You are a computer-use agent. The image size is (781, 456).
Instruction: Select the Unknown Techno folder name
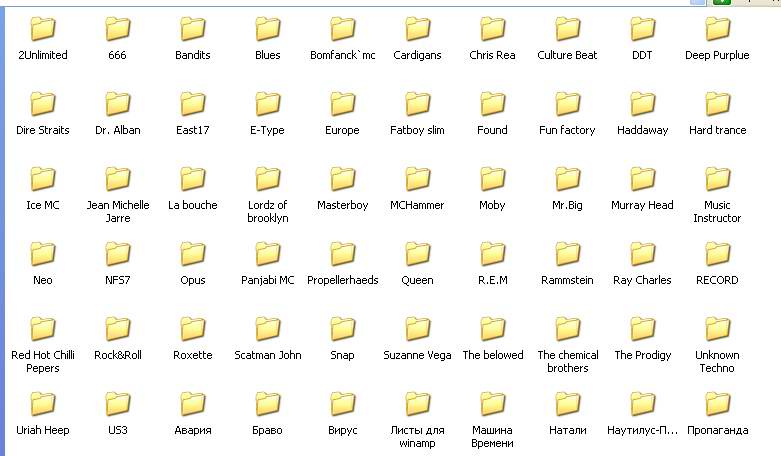pos(717,362)
